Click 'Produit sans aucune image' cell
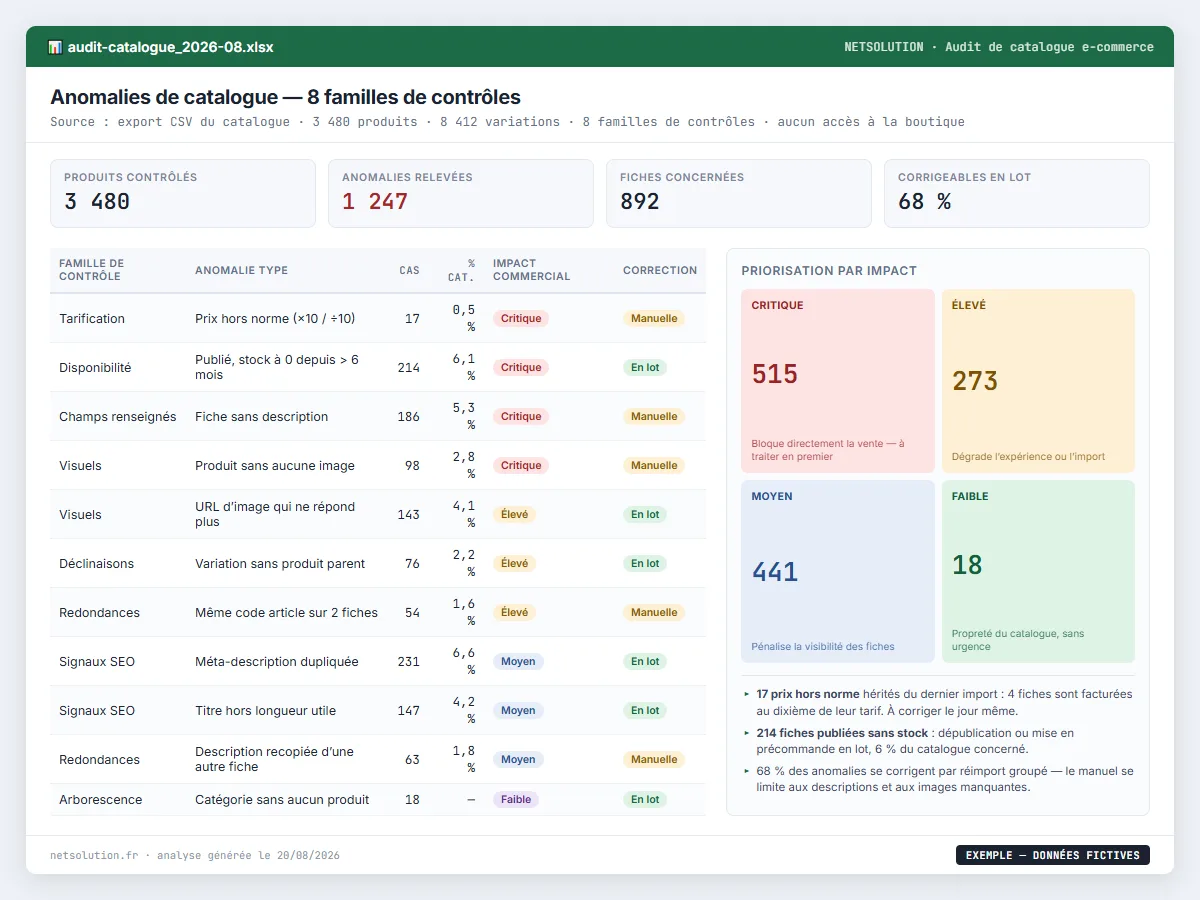Viewport: 1200px width, 900px height. (x=275, y=465)
